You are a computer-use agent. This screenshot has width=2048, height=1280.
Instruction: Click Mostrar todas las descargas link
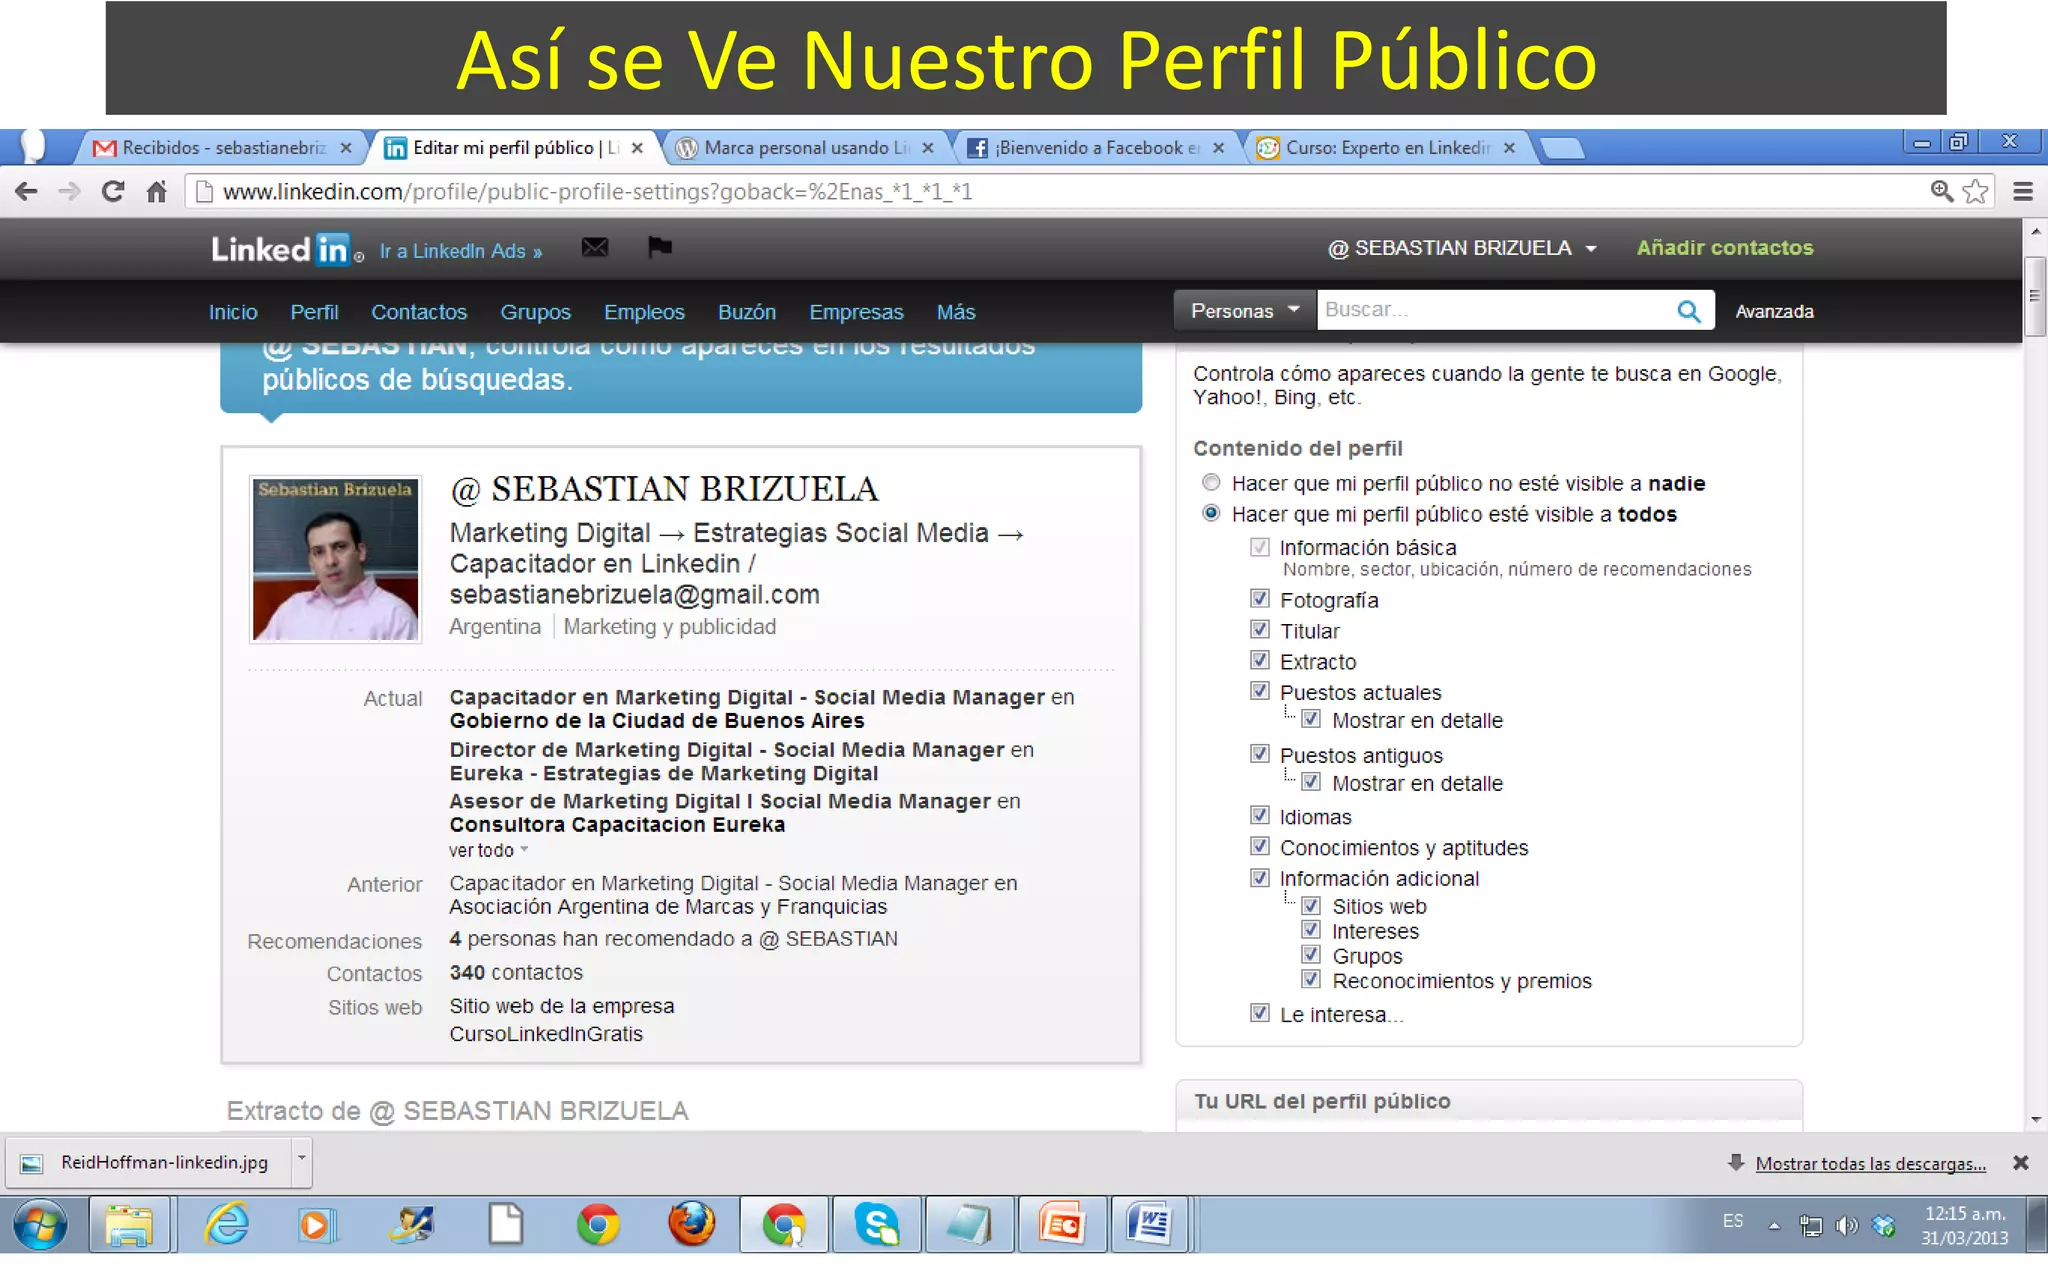[x=1870, y=1163]
